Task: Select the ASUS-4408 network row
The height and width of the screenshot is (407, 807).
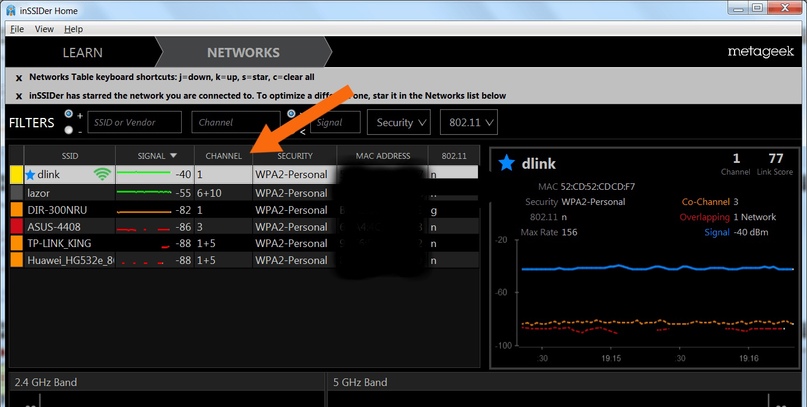Action: (x=244, y=226)
